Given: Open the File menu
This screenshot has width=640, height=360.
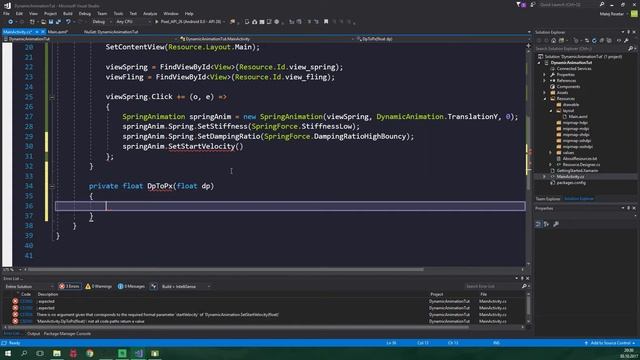Looking at the screenshot, I should pos(7,13).
